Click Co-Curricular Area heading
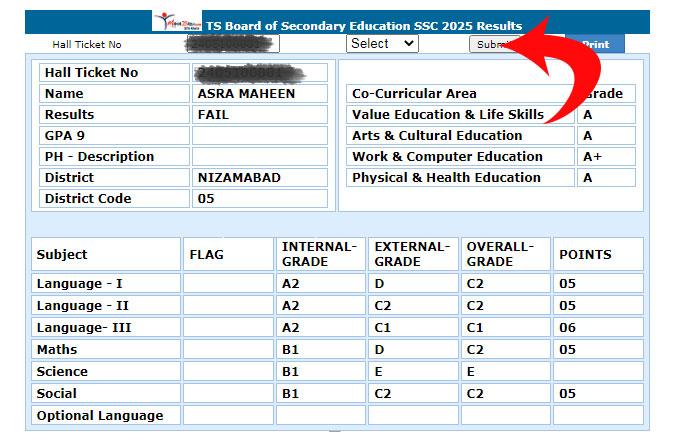The width and height of the screenshot is (687, 447). (x=414, y=94)
